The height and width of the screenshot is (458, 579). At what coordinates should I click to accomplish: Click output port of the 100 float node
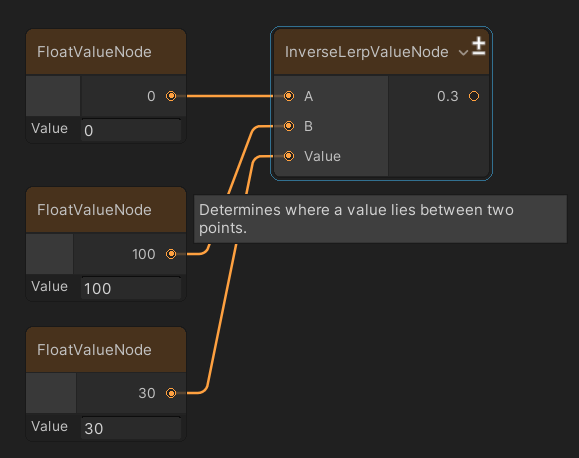[171, 254]
